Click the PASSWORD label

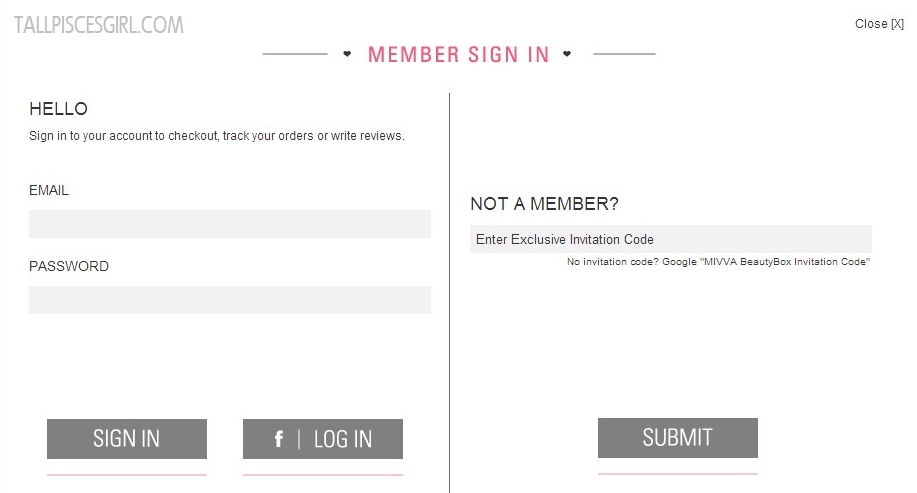click(x=69, y=266)
